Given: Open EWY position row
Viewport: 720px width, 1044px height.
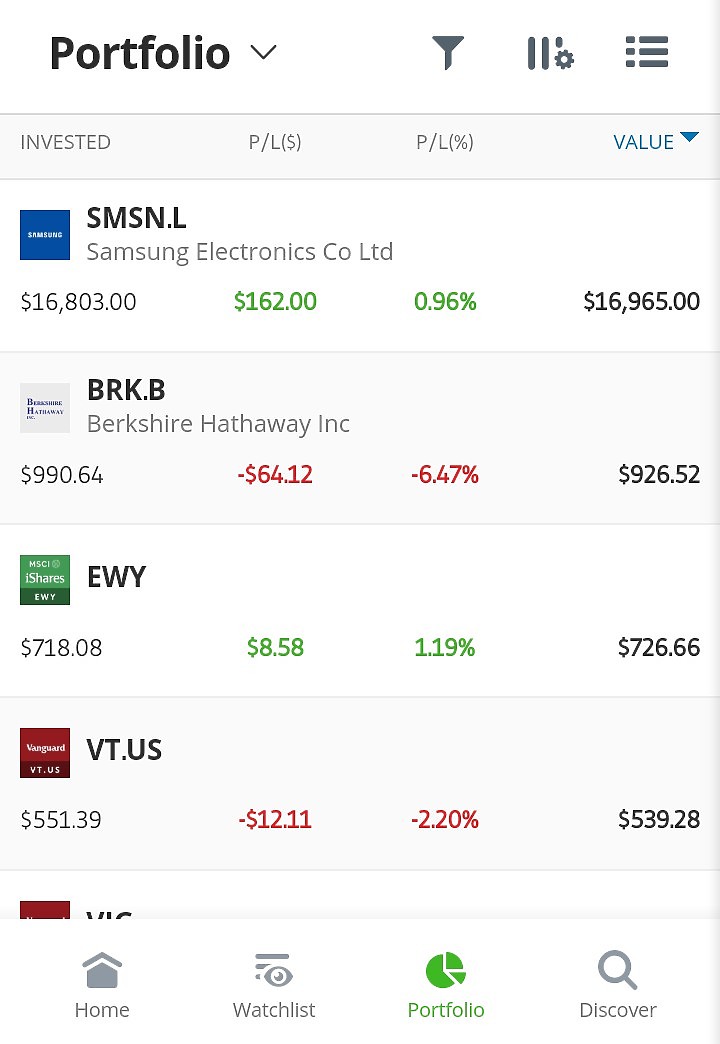Looking at the screenshot, I should tap(360, 611).
